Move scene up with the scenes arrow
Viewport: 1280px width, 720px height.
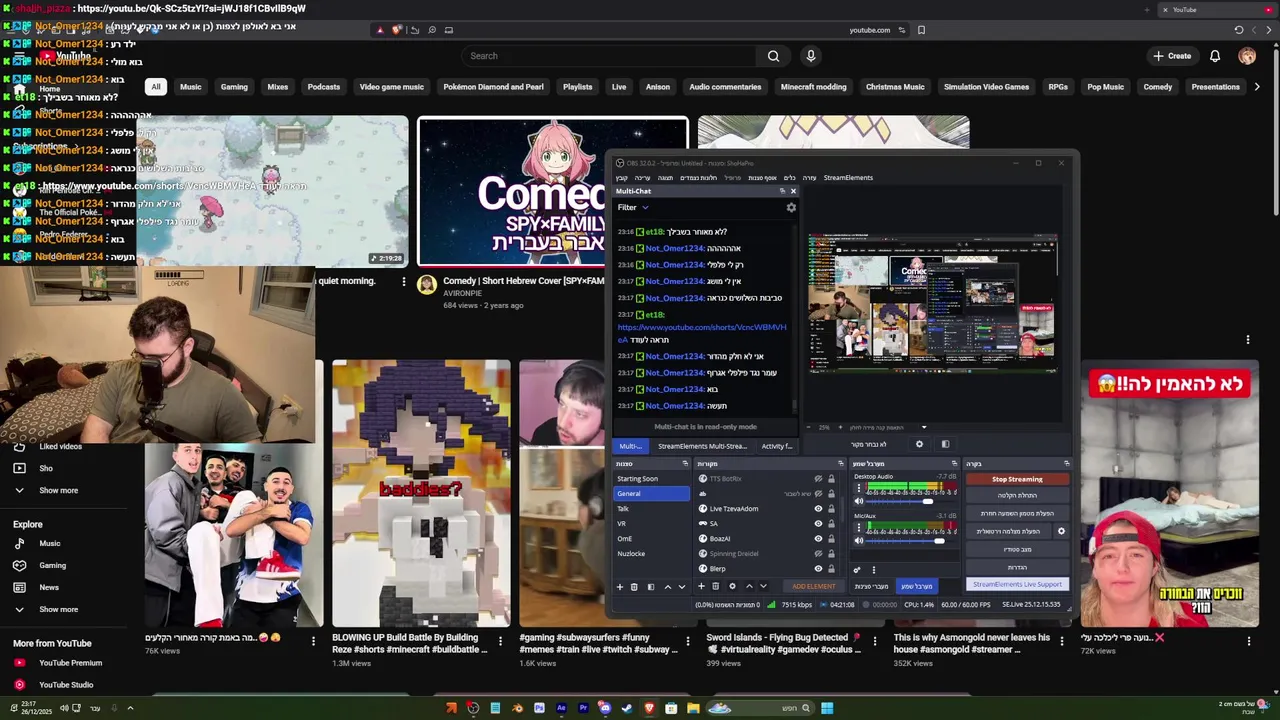pos(668,587)
